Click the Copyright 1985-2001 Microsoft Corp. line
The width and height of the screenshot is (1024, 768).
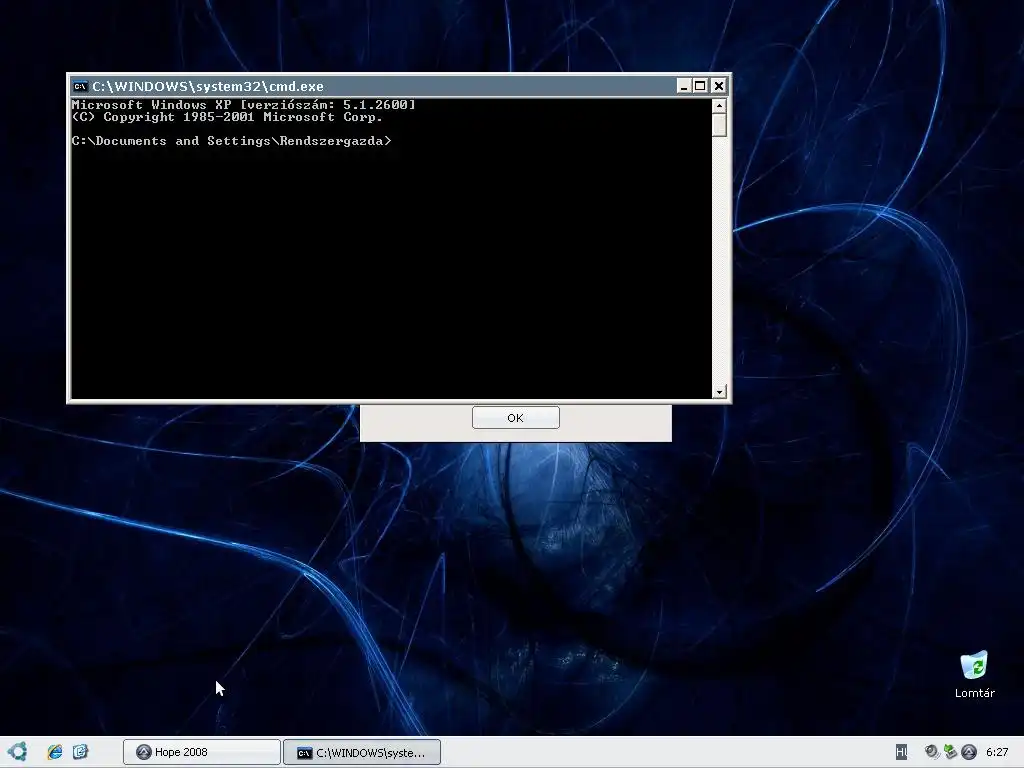click(x=227, y=117)
